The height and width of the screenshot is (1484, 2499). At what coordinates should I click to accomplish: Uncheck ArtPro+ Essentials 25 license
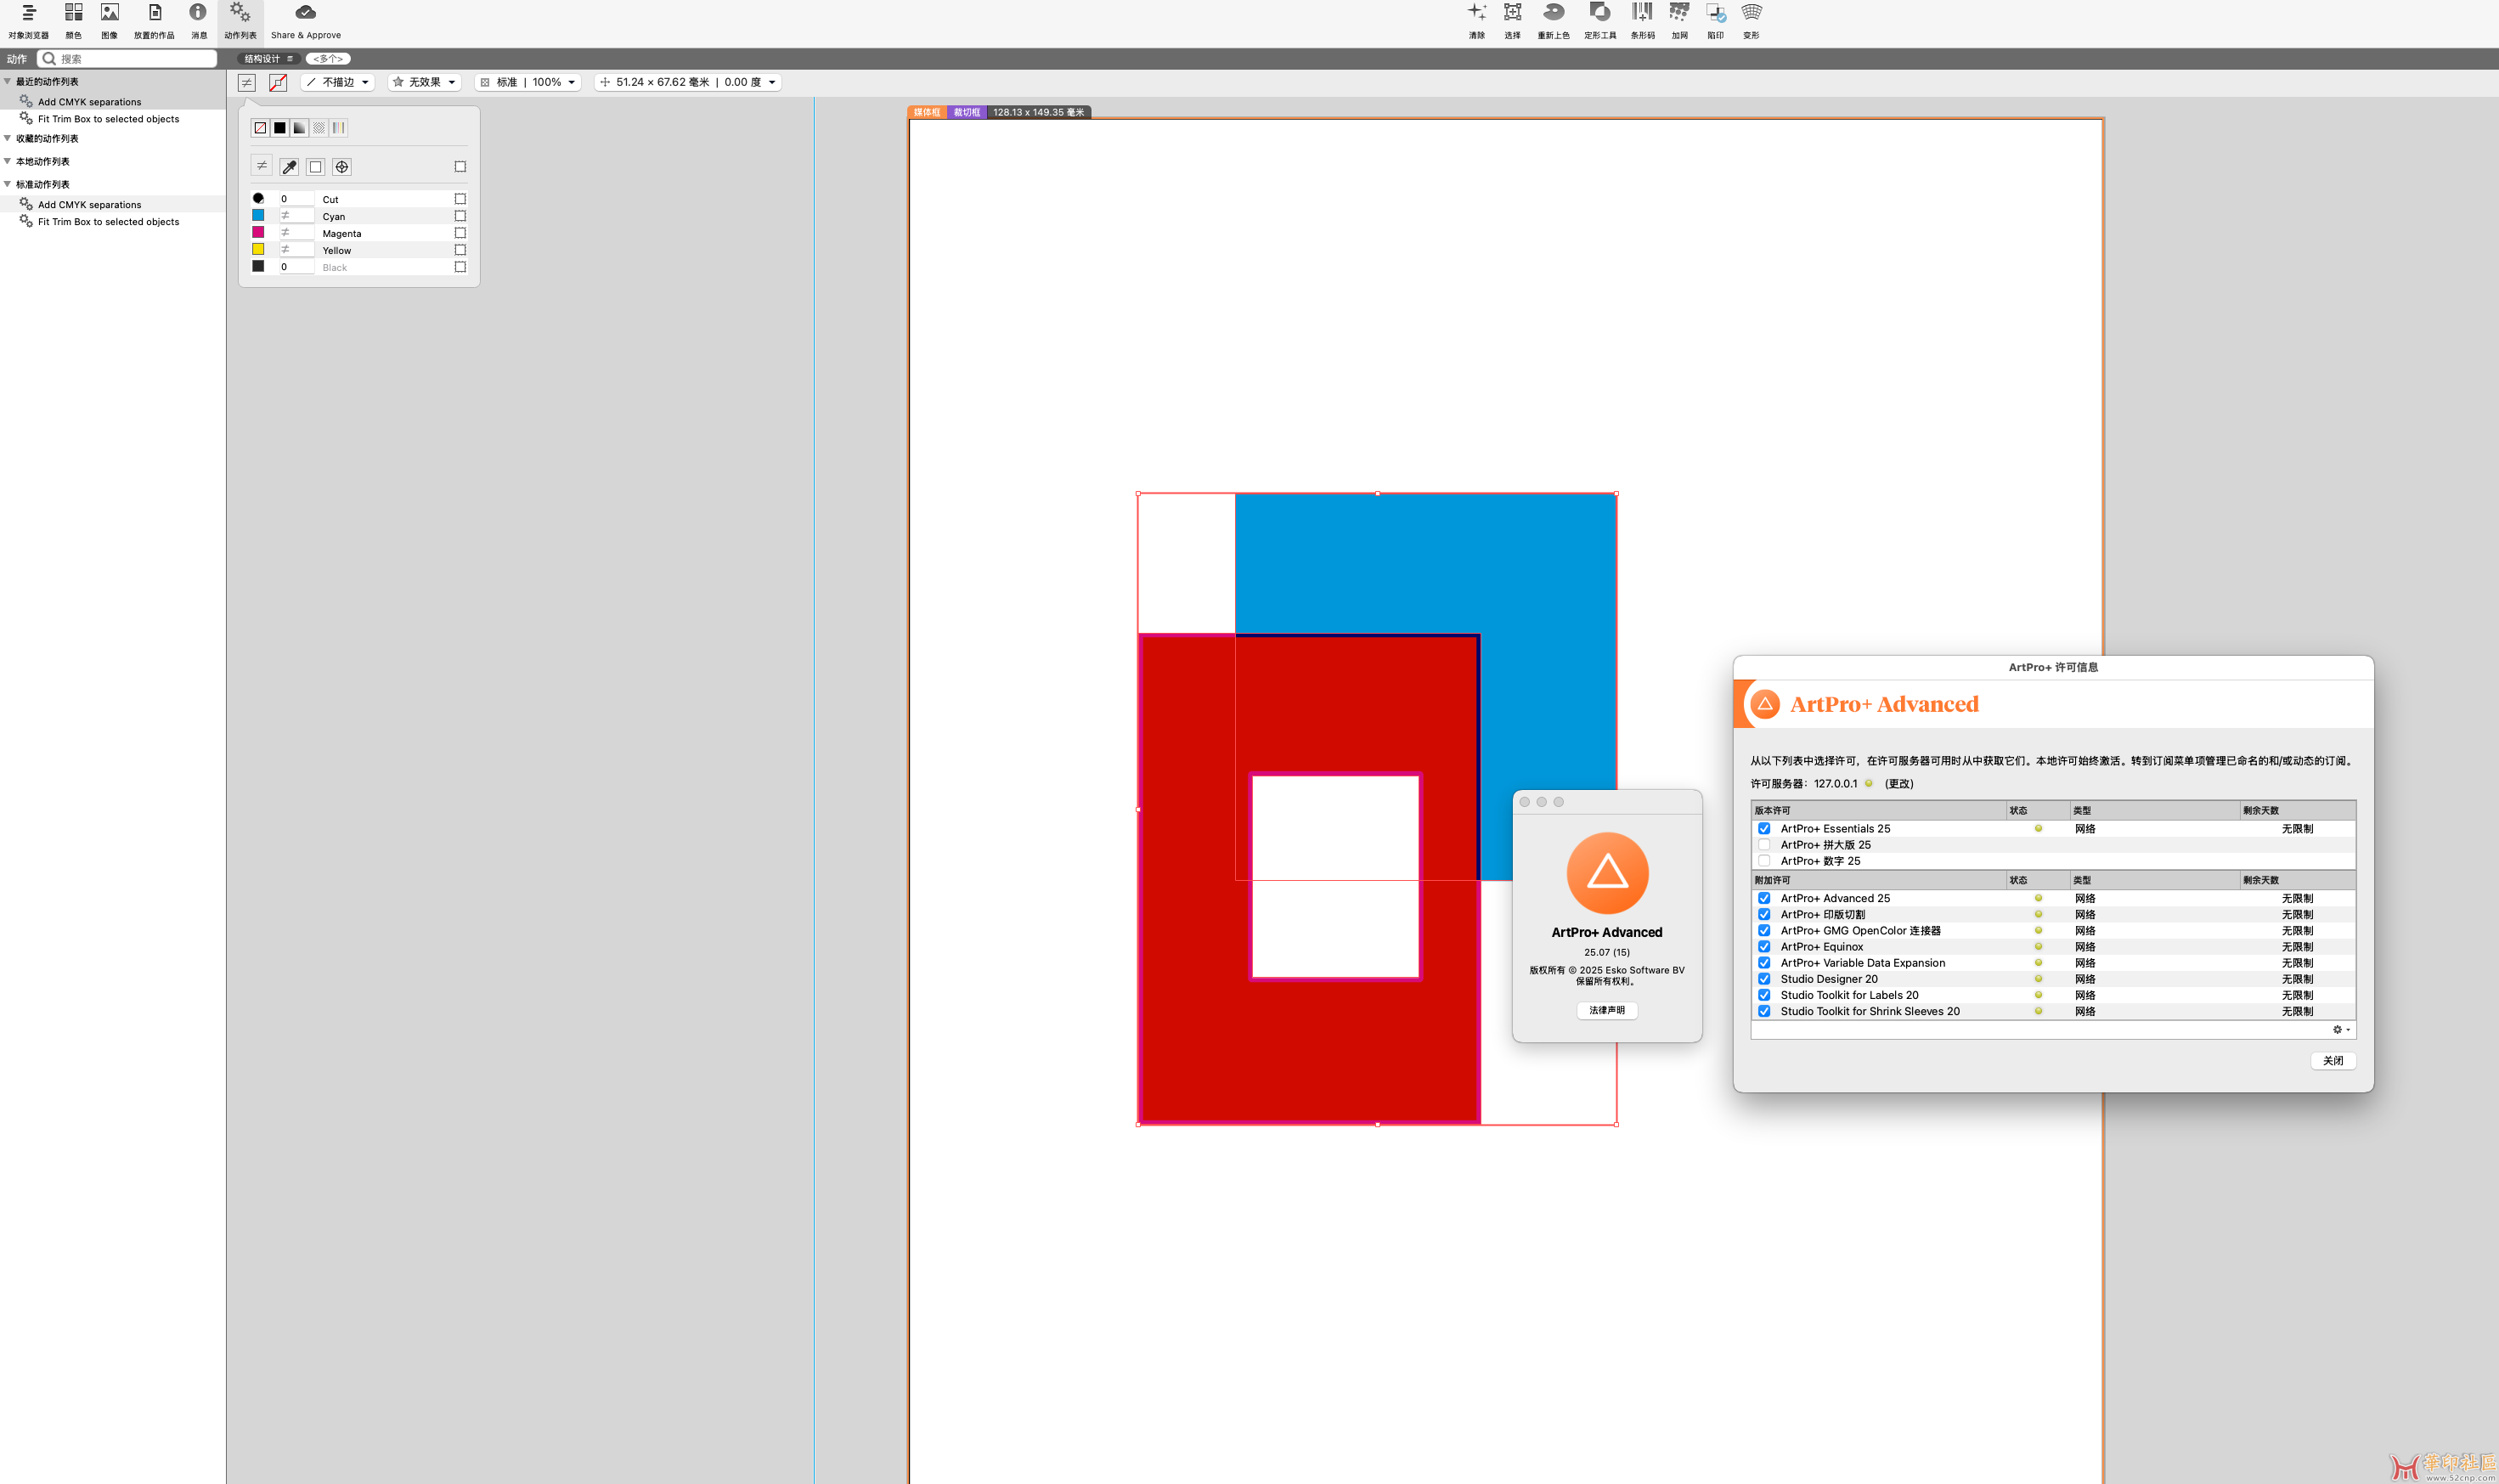(1764, 828)
